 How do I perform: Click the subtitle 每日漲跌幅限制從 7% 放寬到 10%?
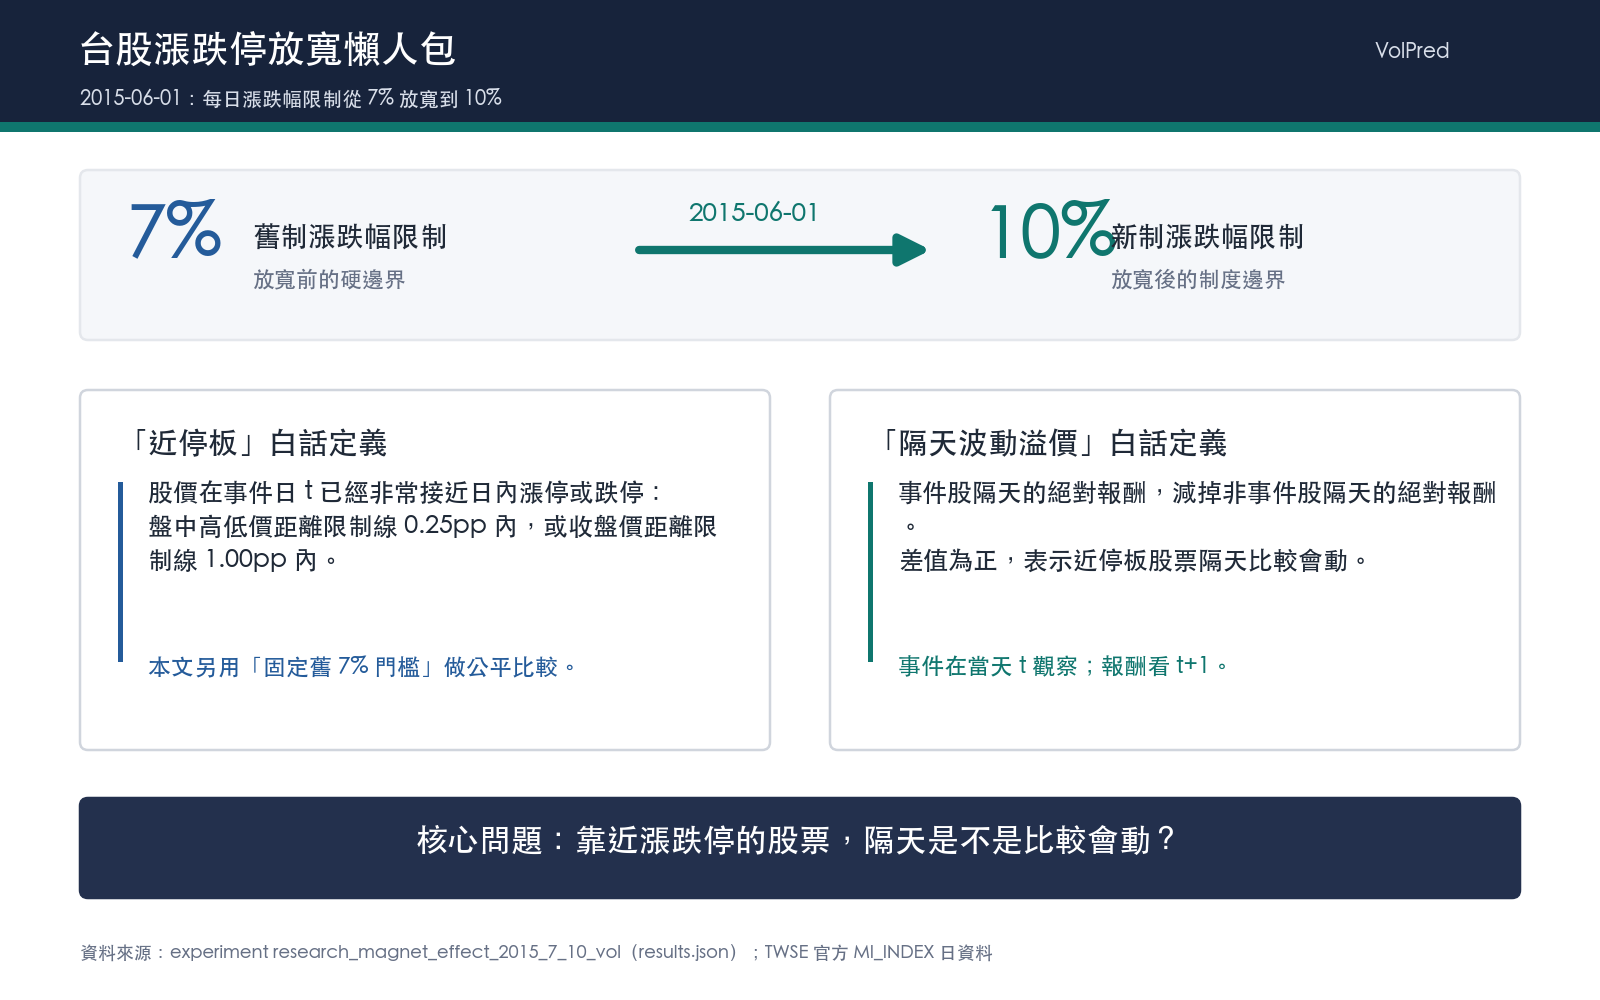pyautogui.click(x=352, y=98)
